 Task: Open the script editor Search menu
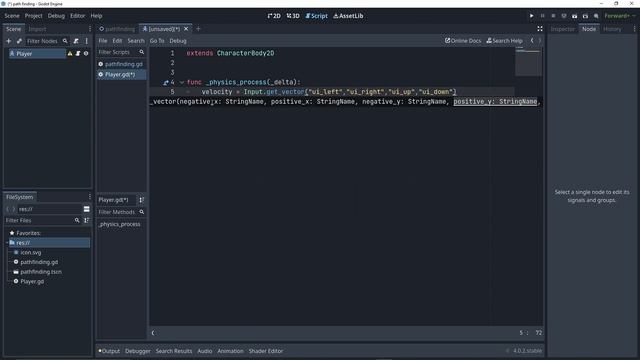pos(136,41)
